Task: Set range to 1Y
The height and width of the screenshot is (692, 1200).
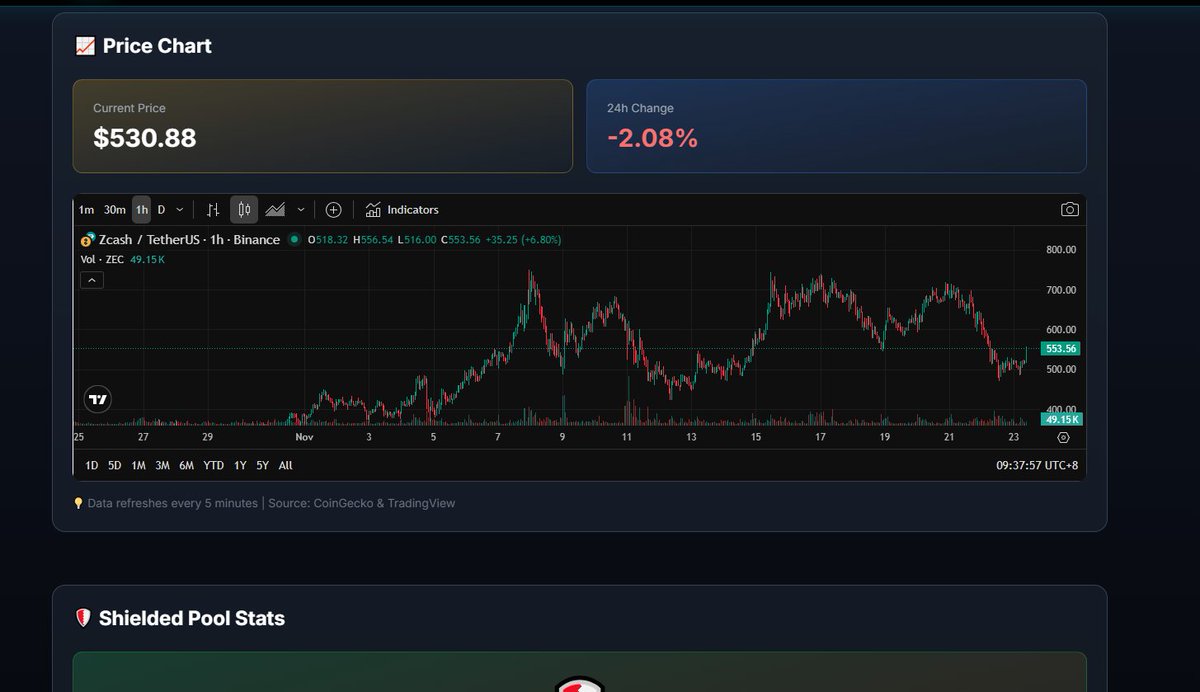Action: 240,465
